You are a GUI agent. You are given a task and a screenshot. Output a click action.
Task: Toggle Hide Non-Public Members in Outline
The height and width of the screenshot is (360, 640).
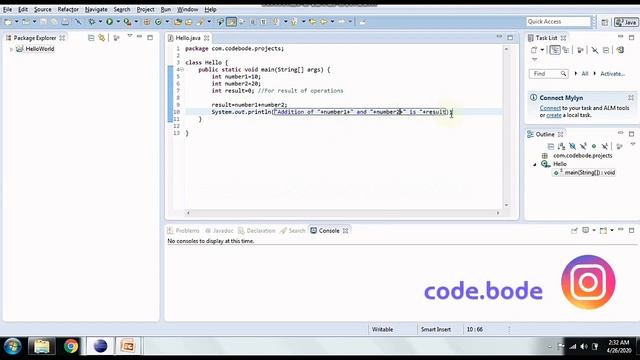point(594,146)
